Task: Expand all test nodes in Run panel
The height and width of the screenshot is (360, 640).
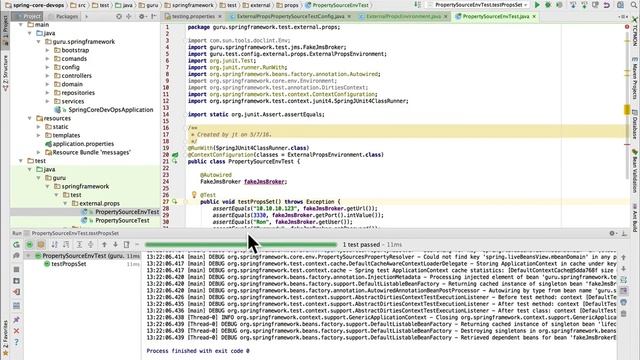Action: click(79, 244)
